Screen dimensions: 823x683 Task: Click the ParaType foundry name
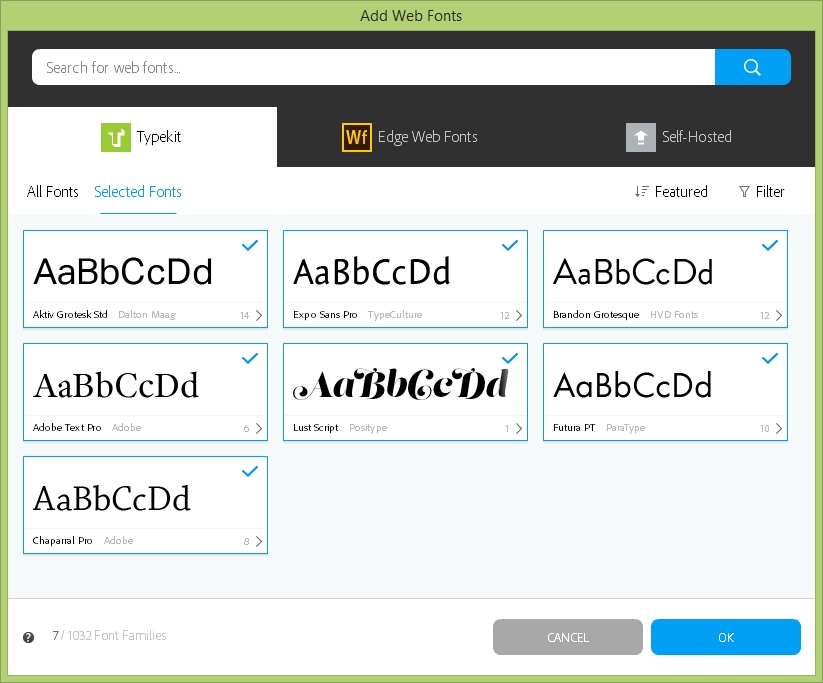pos(626,428)
